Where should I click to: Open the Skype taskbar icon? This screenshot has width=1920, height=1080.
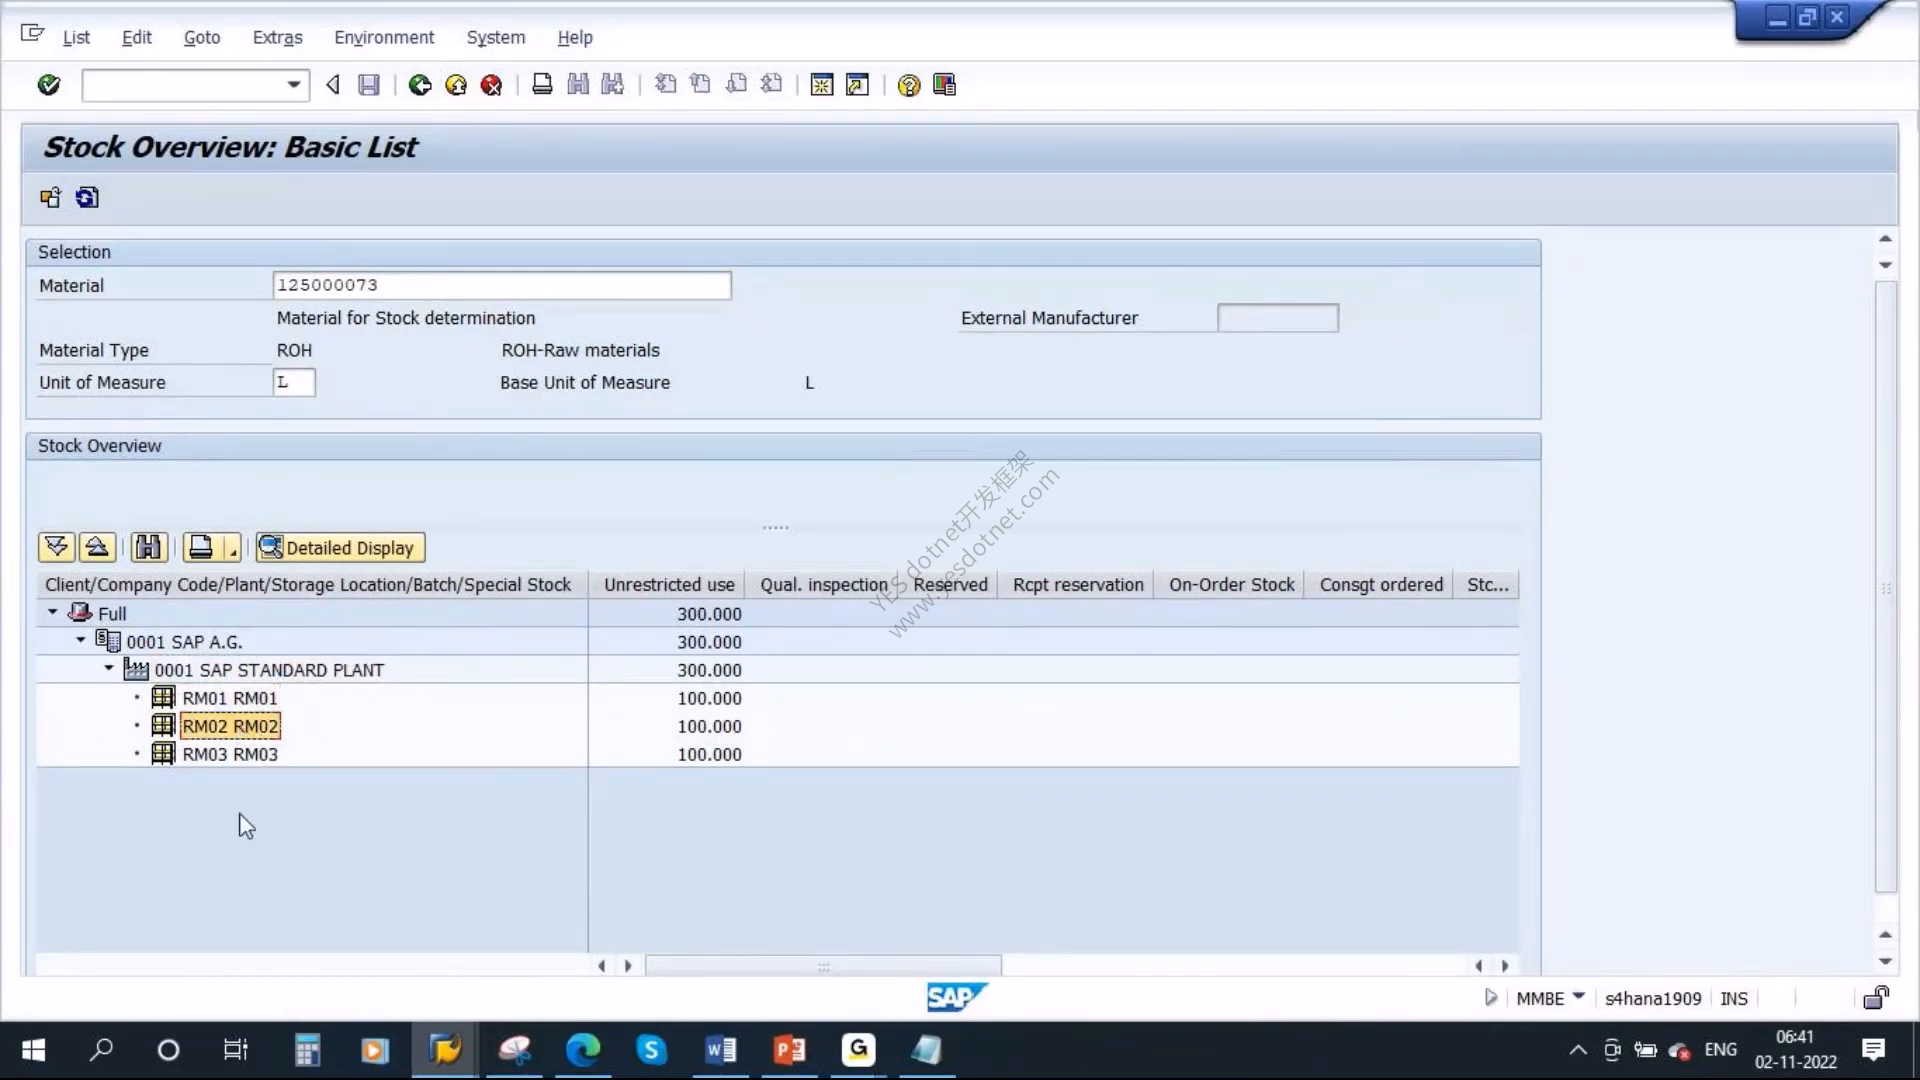(x=652, y=1050)
